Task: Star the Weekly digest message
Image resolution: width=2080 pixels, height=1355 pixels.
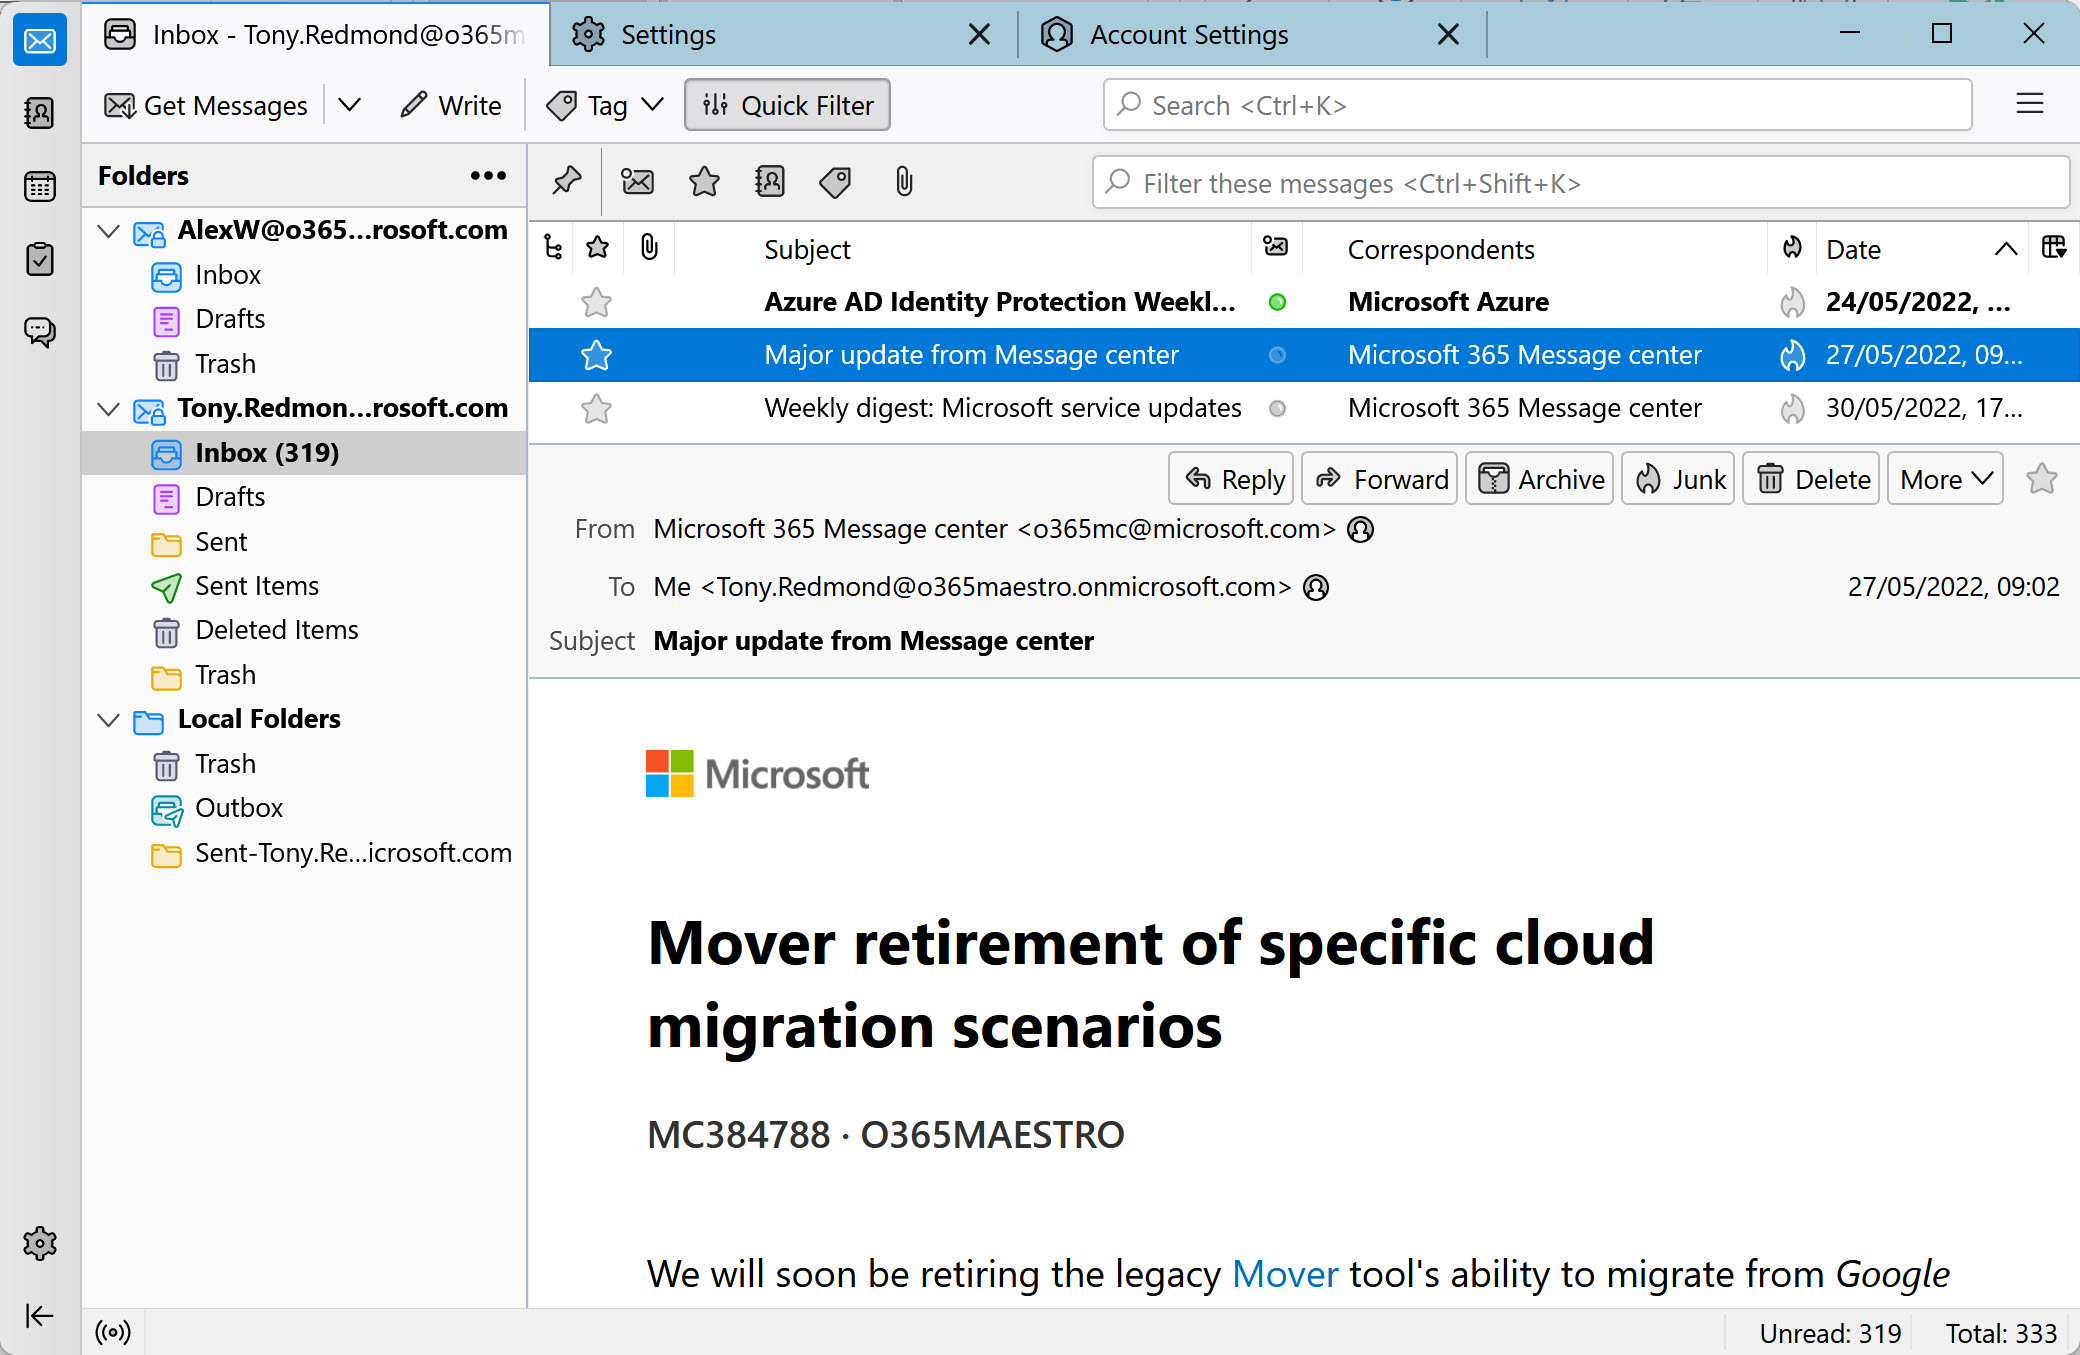Action: (596, 408)
